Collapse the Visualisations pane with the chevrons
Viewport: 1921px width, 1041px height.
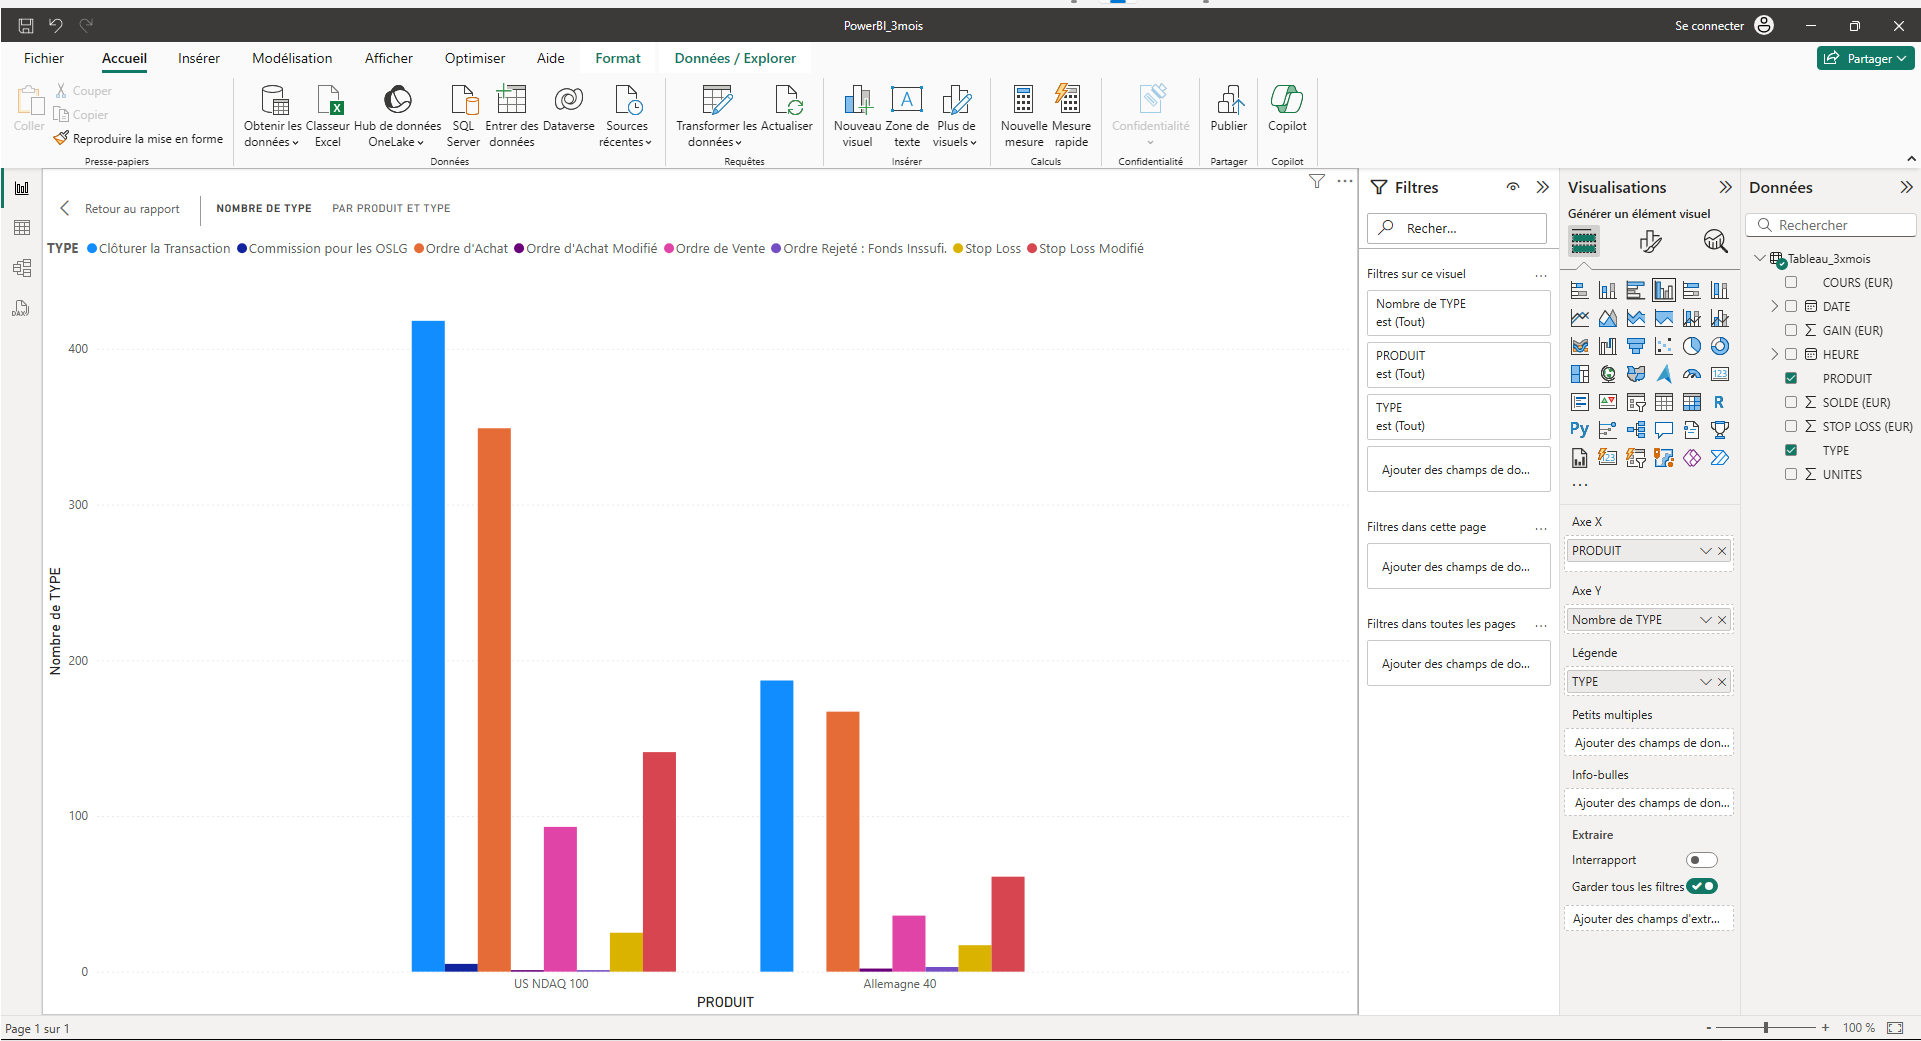coord(1725,187)
